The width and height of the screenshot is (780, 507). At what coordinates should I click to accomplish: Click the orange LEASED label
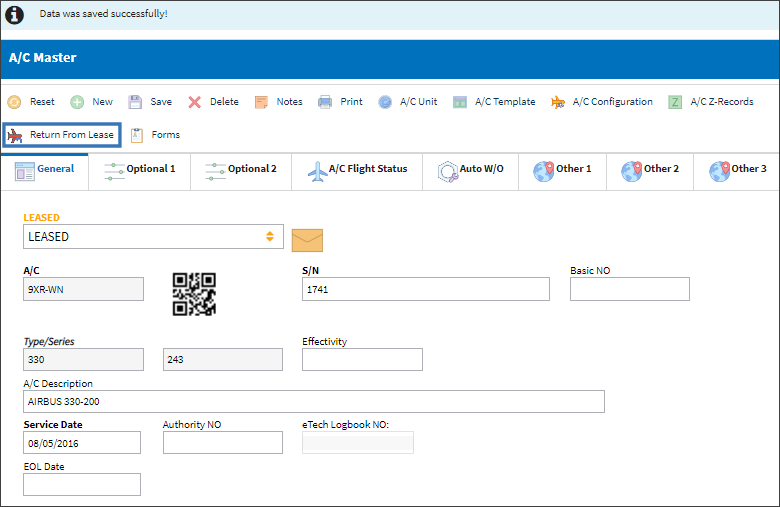(x=41, y=217)
